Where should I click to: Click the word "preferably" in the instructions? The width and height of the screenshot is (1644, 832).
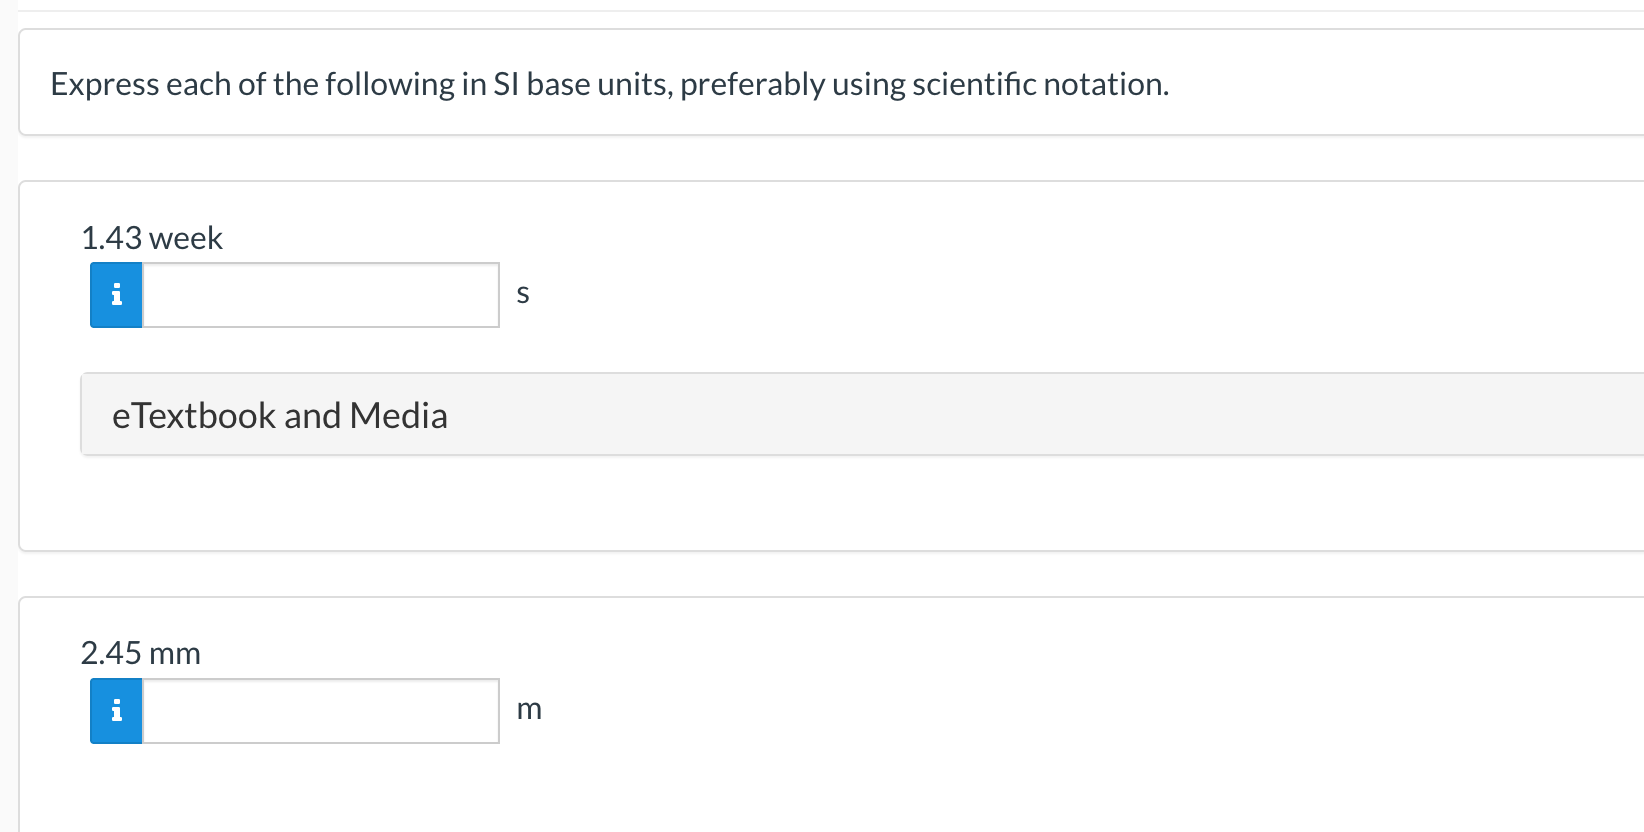(752, 84)
